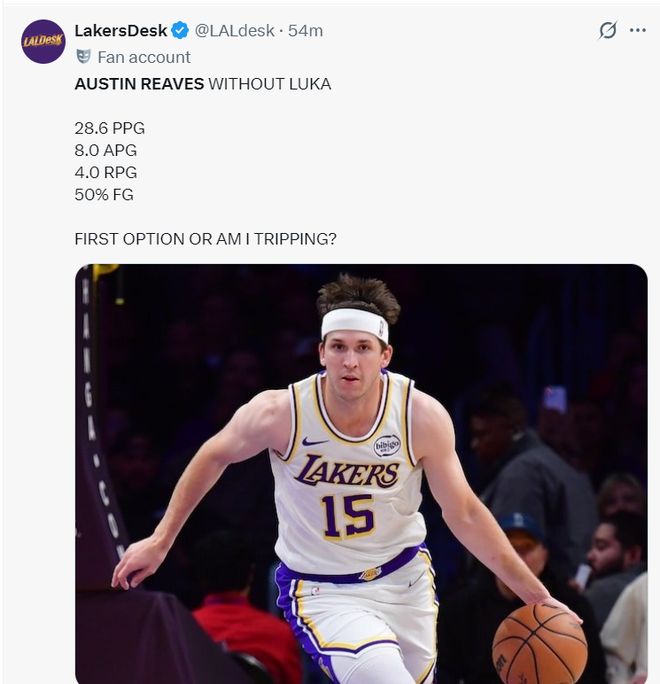Image resolution: width=660 pixels, height=684 pixels.
Task: Click the 8.0 APG stat line
Action: tap(106, 150)
